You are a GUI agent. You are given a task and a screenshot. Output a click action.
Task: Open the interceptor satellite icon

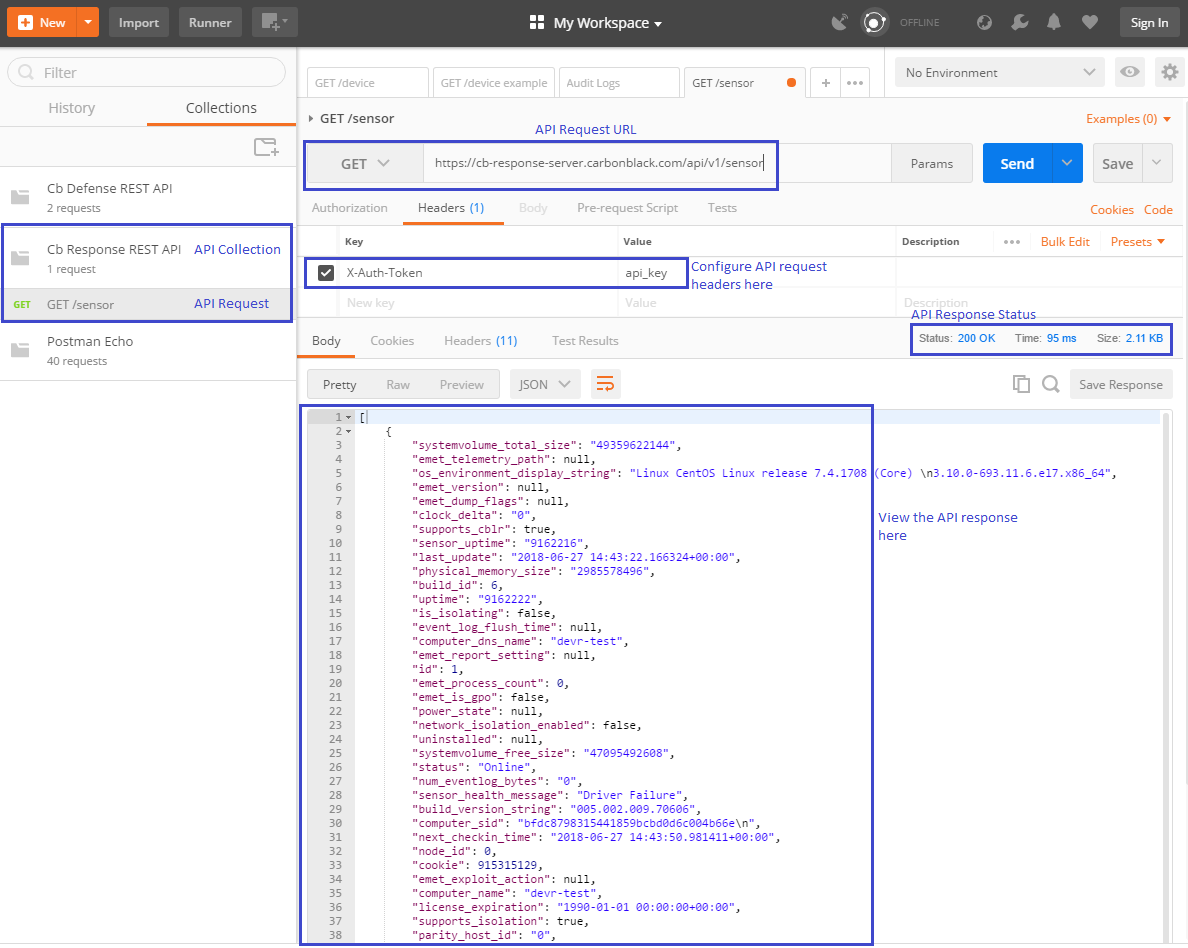pos(839,22)
